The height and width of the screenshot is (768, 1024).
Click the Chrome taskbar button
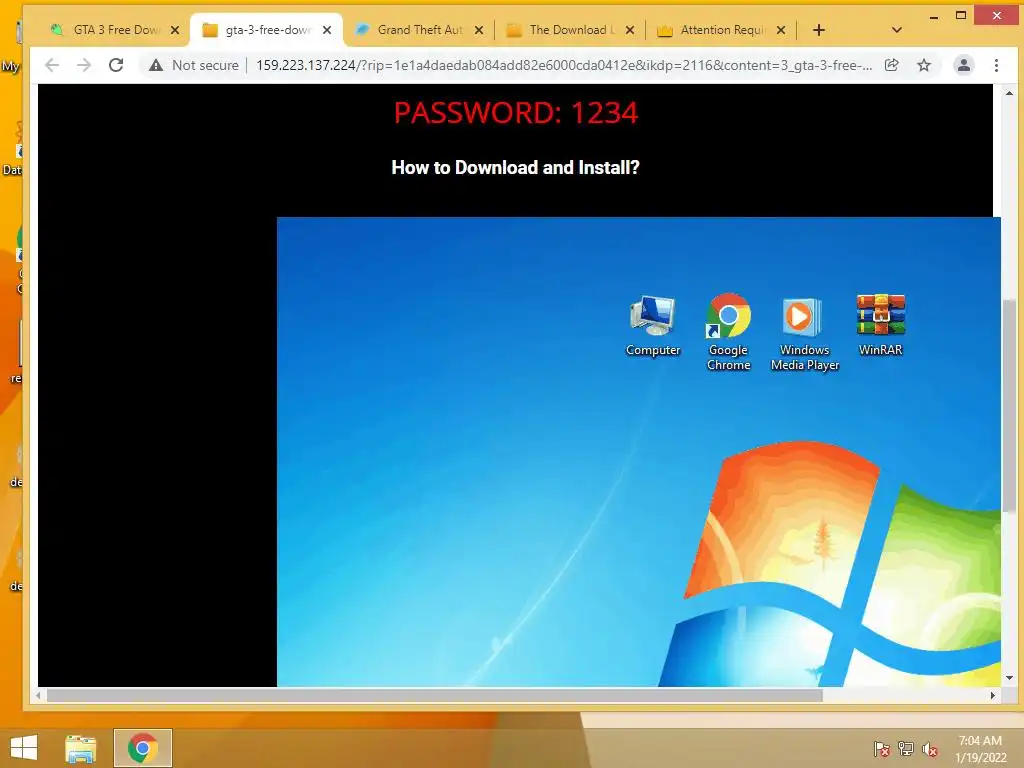(143, 748)
